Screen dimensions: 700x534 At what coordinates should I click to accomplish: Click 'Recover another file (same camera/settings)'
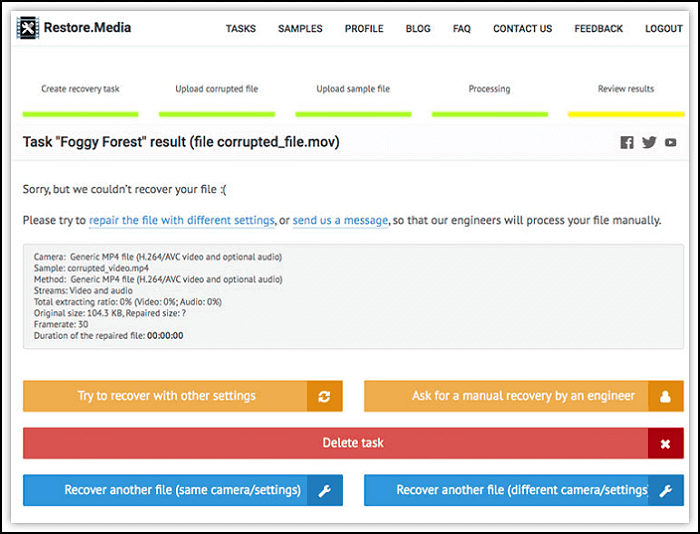click(x=183, y=490)
